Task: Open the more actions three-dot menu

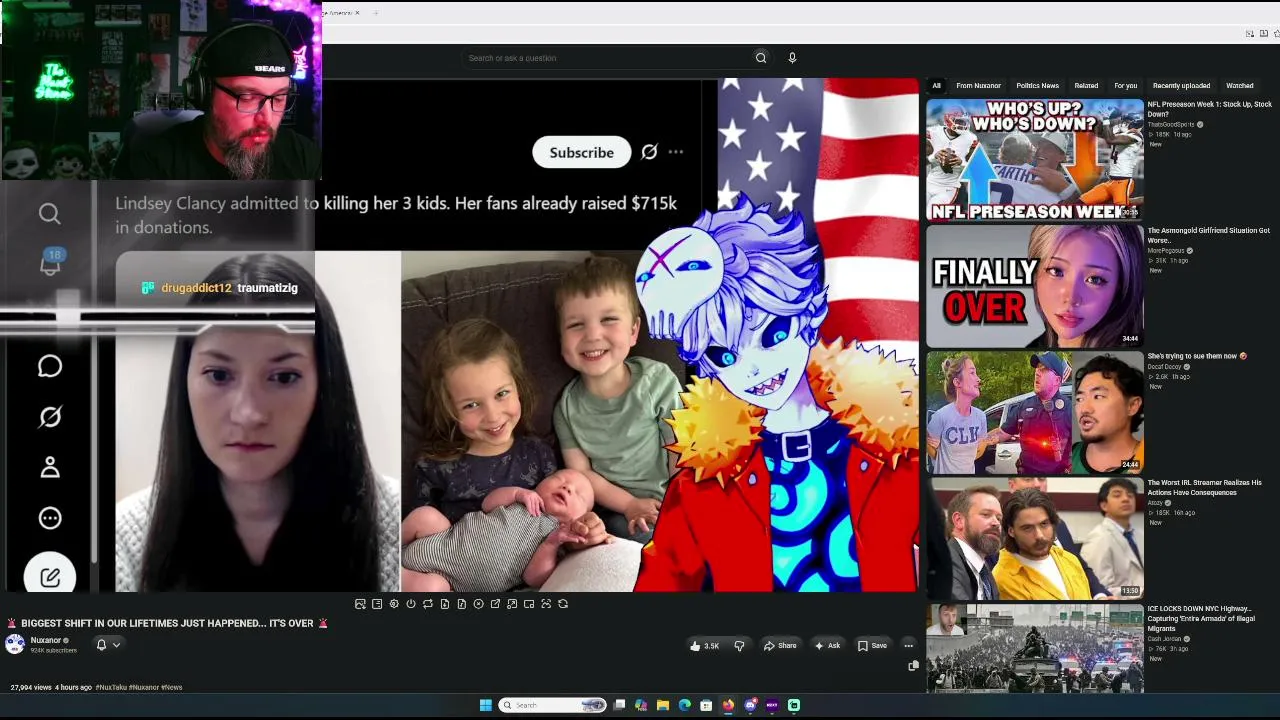Action: point(908,646)
